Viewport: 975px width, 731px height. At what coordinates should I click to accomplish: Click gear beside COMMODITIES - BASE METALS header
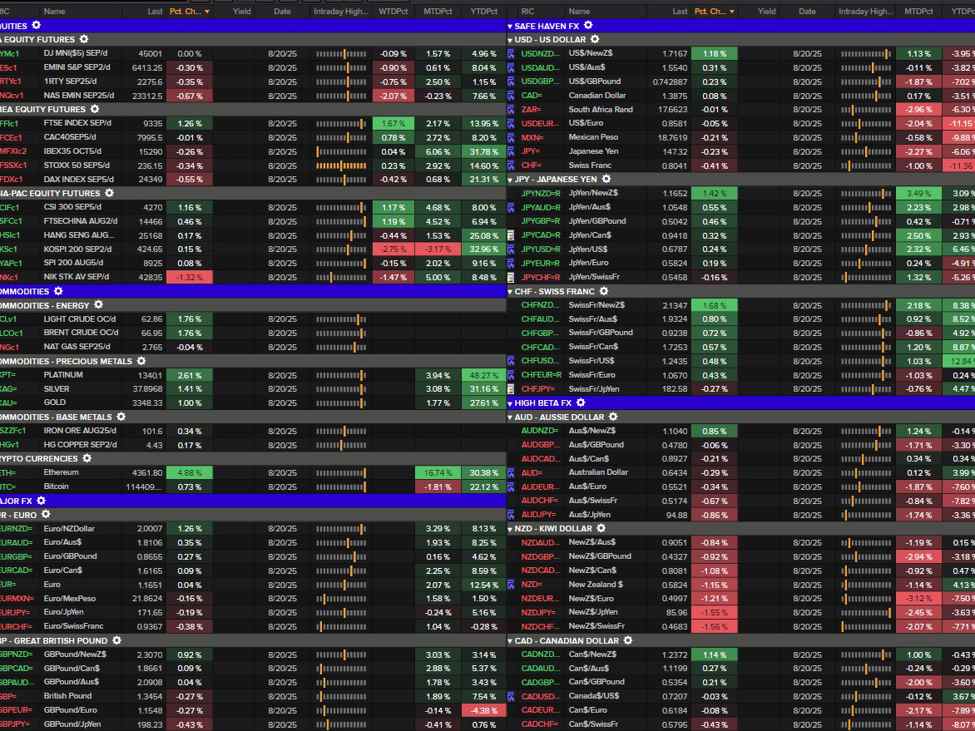121,417
